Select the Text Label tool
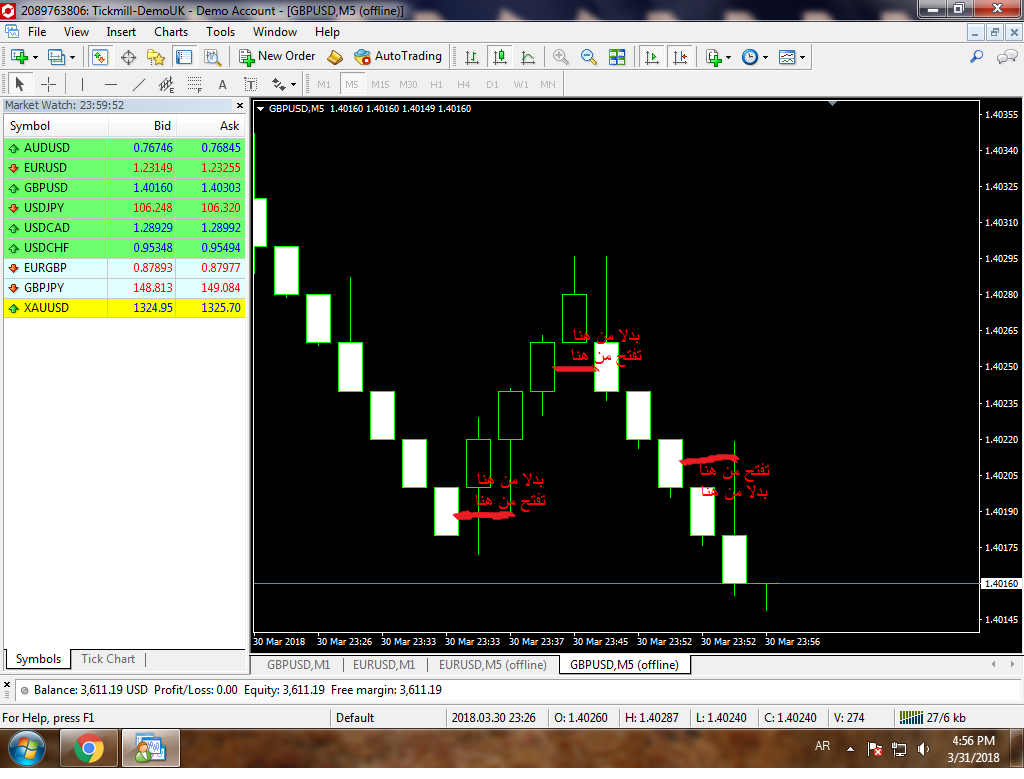The image size is (1024, 779). pos(249,84)
